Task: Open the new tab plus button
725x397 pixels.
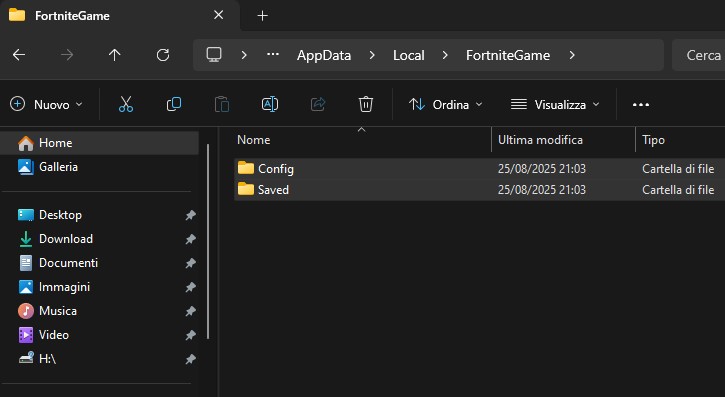Action: coord(263,16)
